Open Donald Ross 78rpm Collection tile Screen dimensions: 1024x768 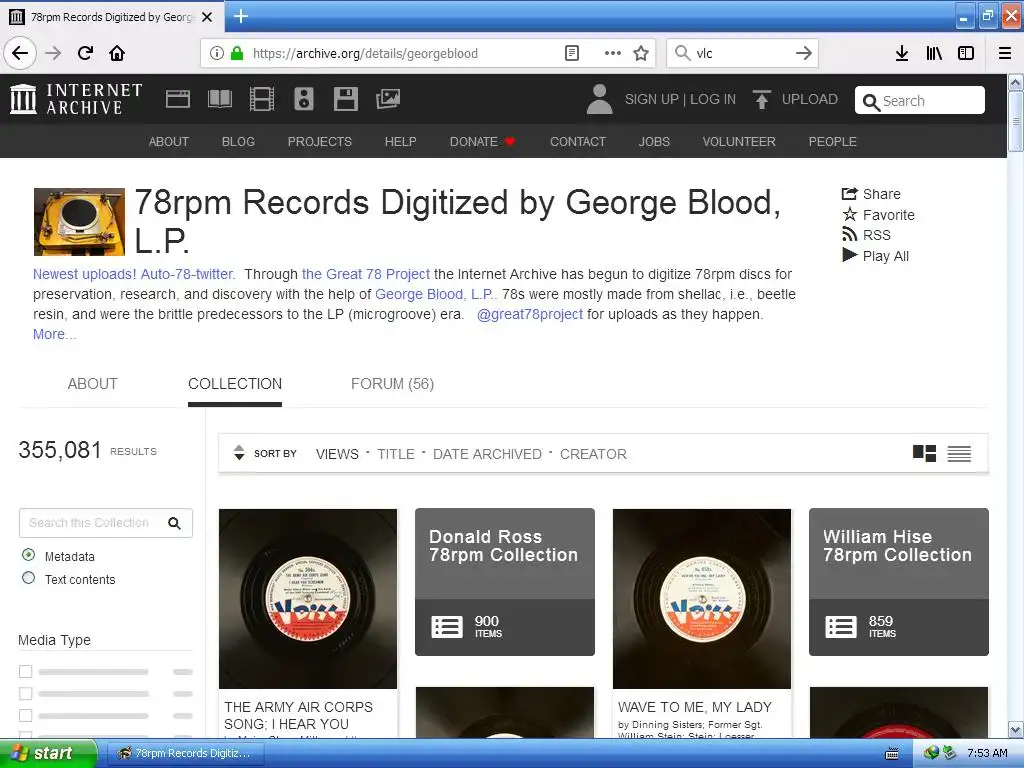[505, 582]
